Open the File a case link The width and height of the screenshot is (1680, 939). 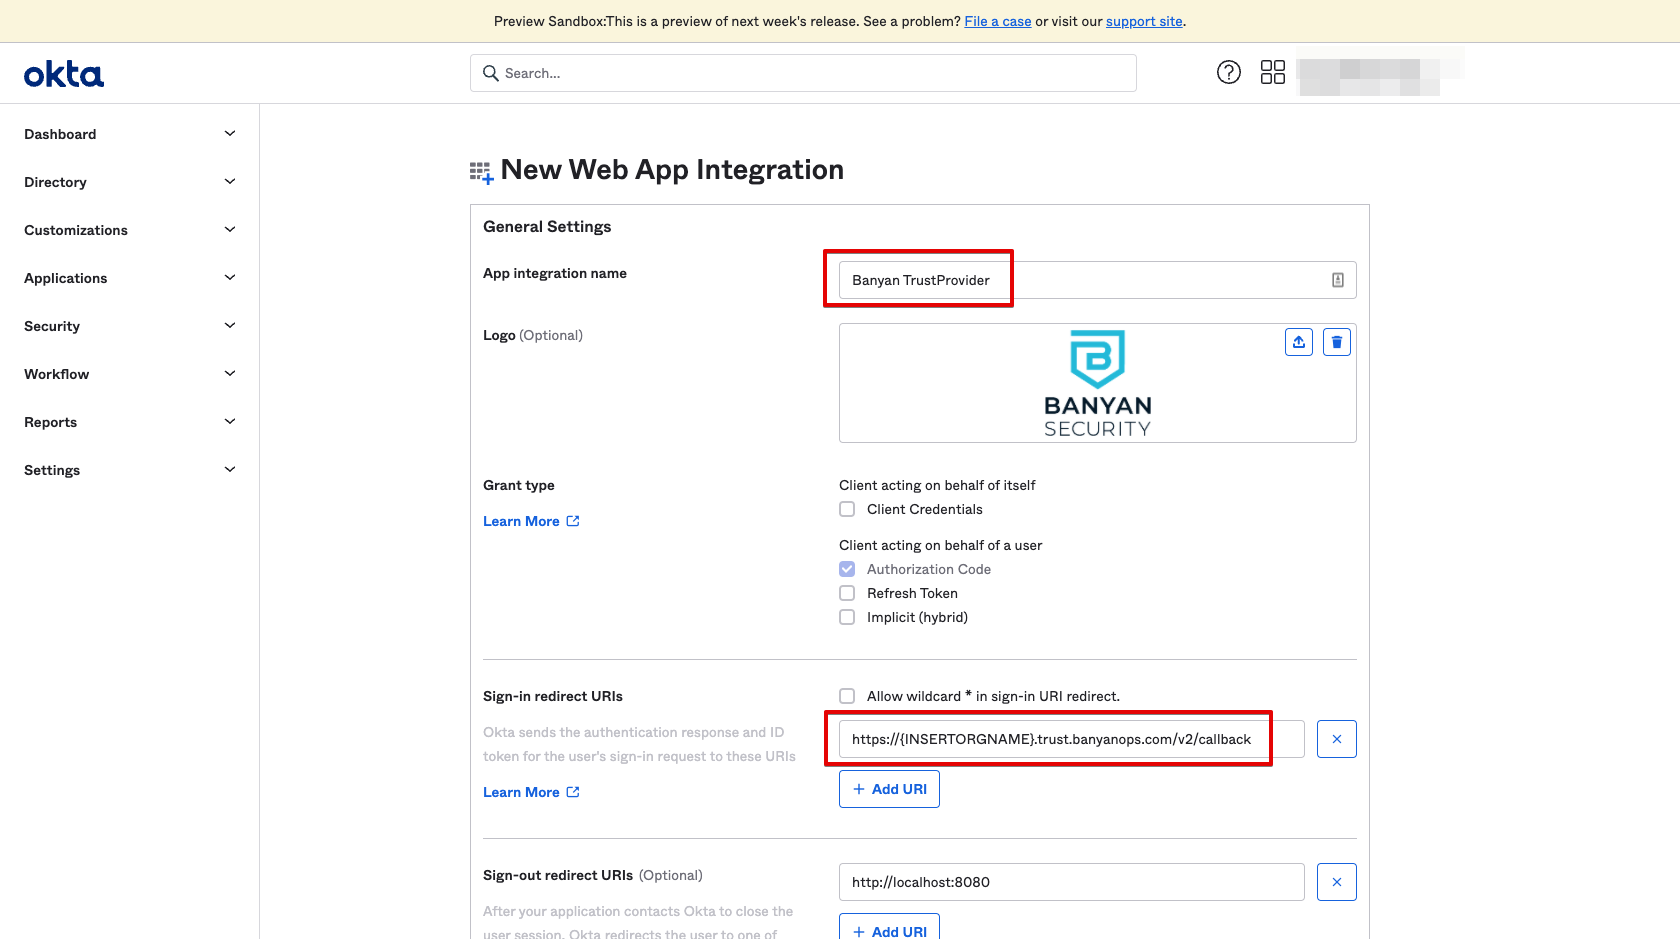coord(997,21)
